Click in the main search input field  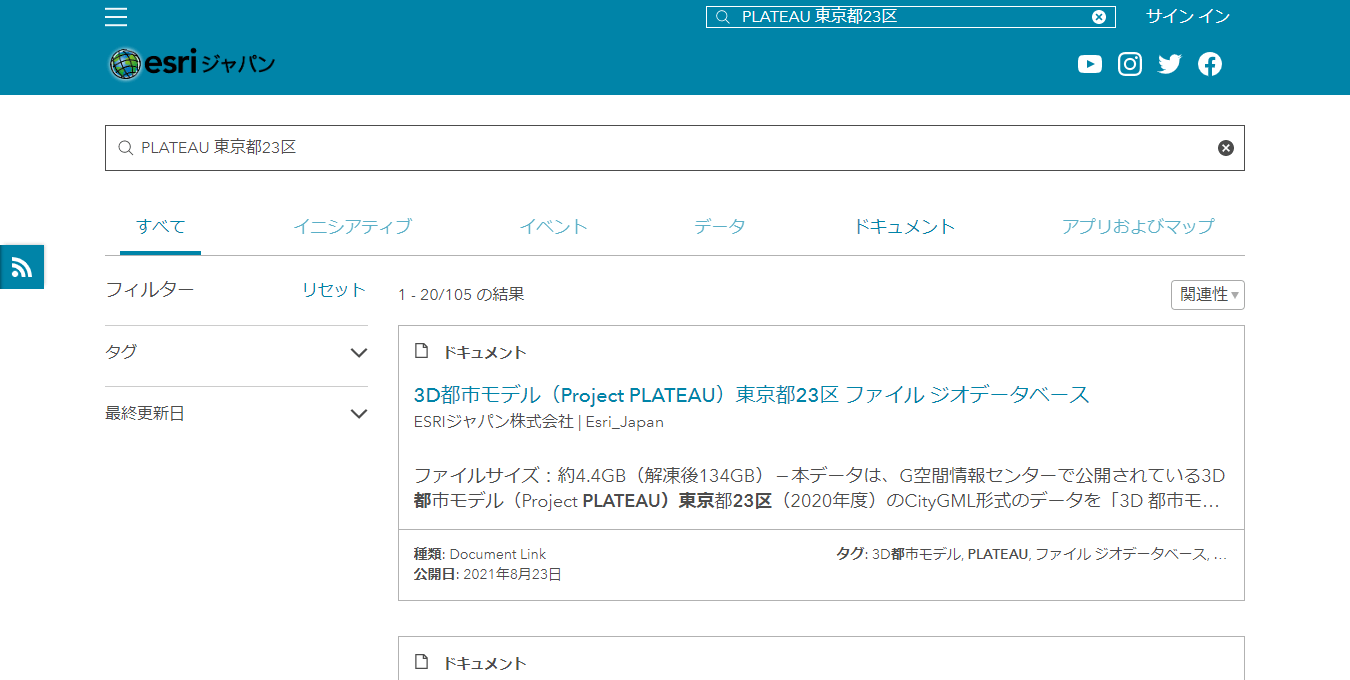coord(675,148)
